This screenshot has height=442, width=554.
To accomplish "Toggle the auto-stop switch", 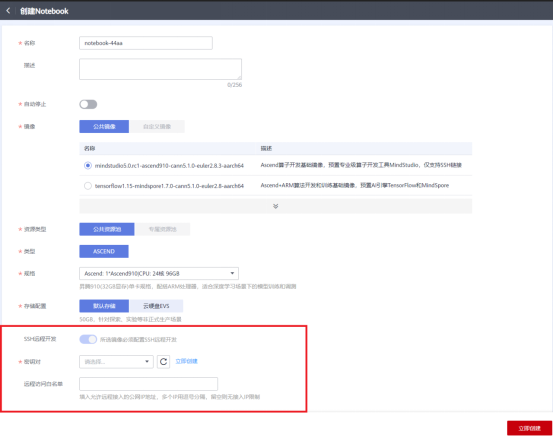I will point(88,104).
